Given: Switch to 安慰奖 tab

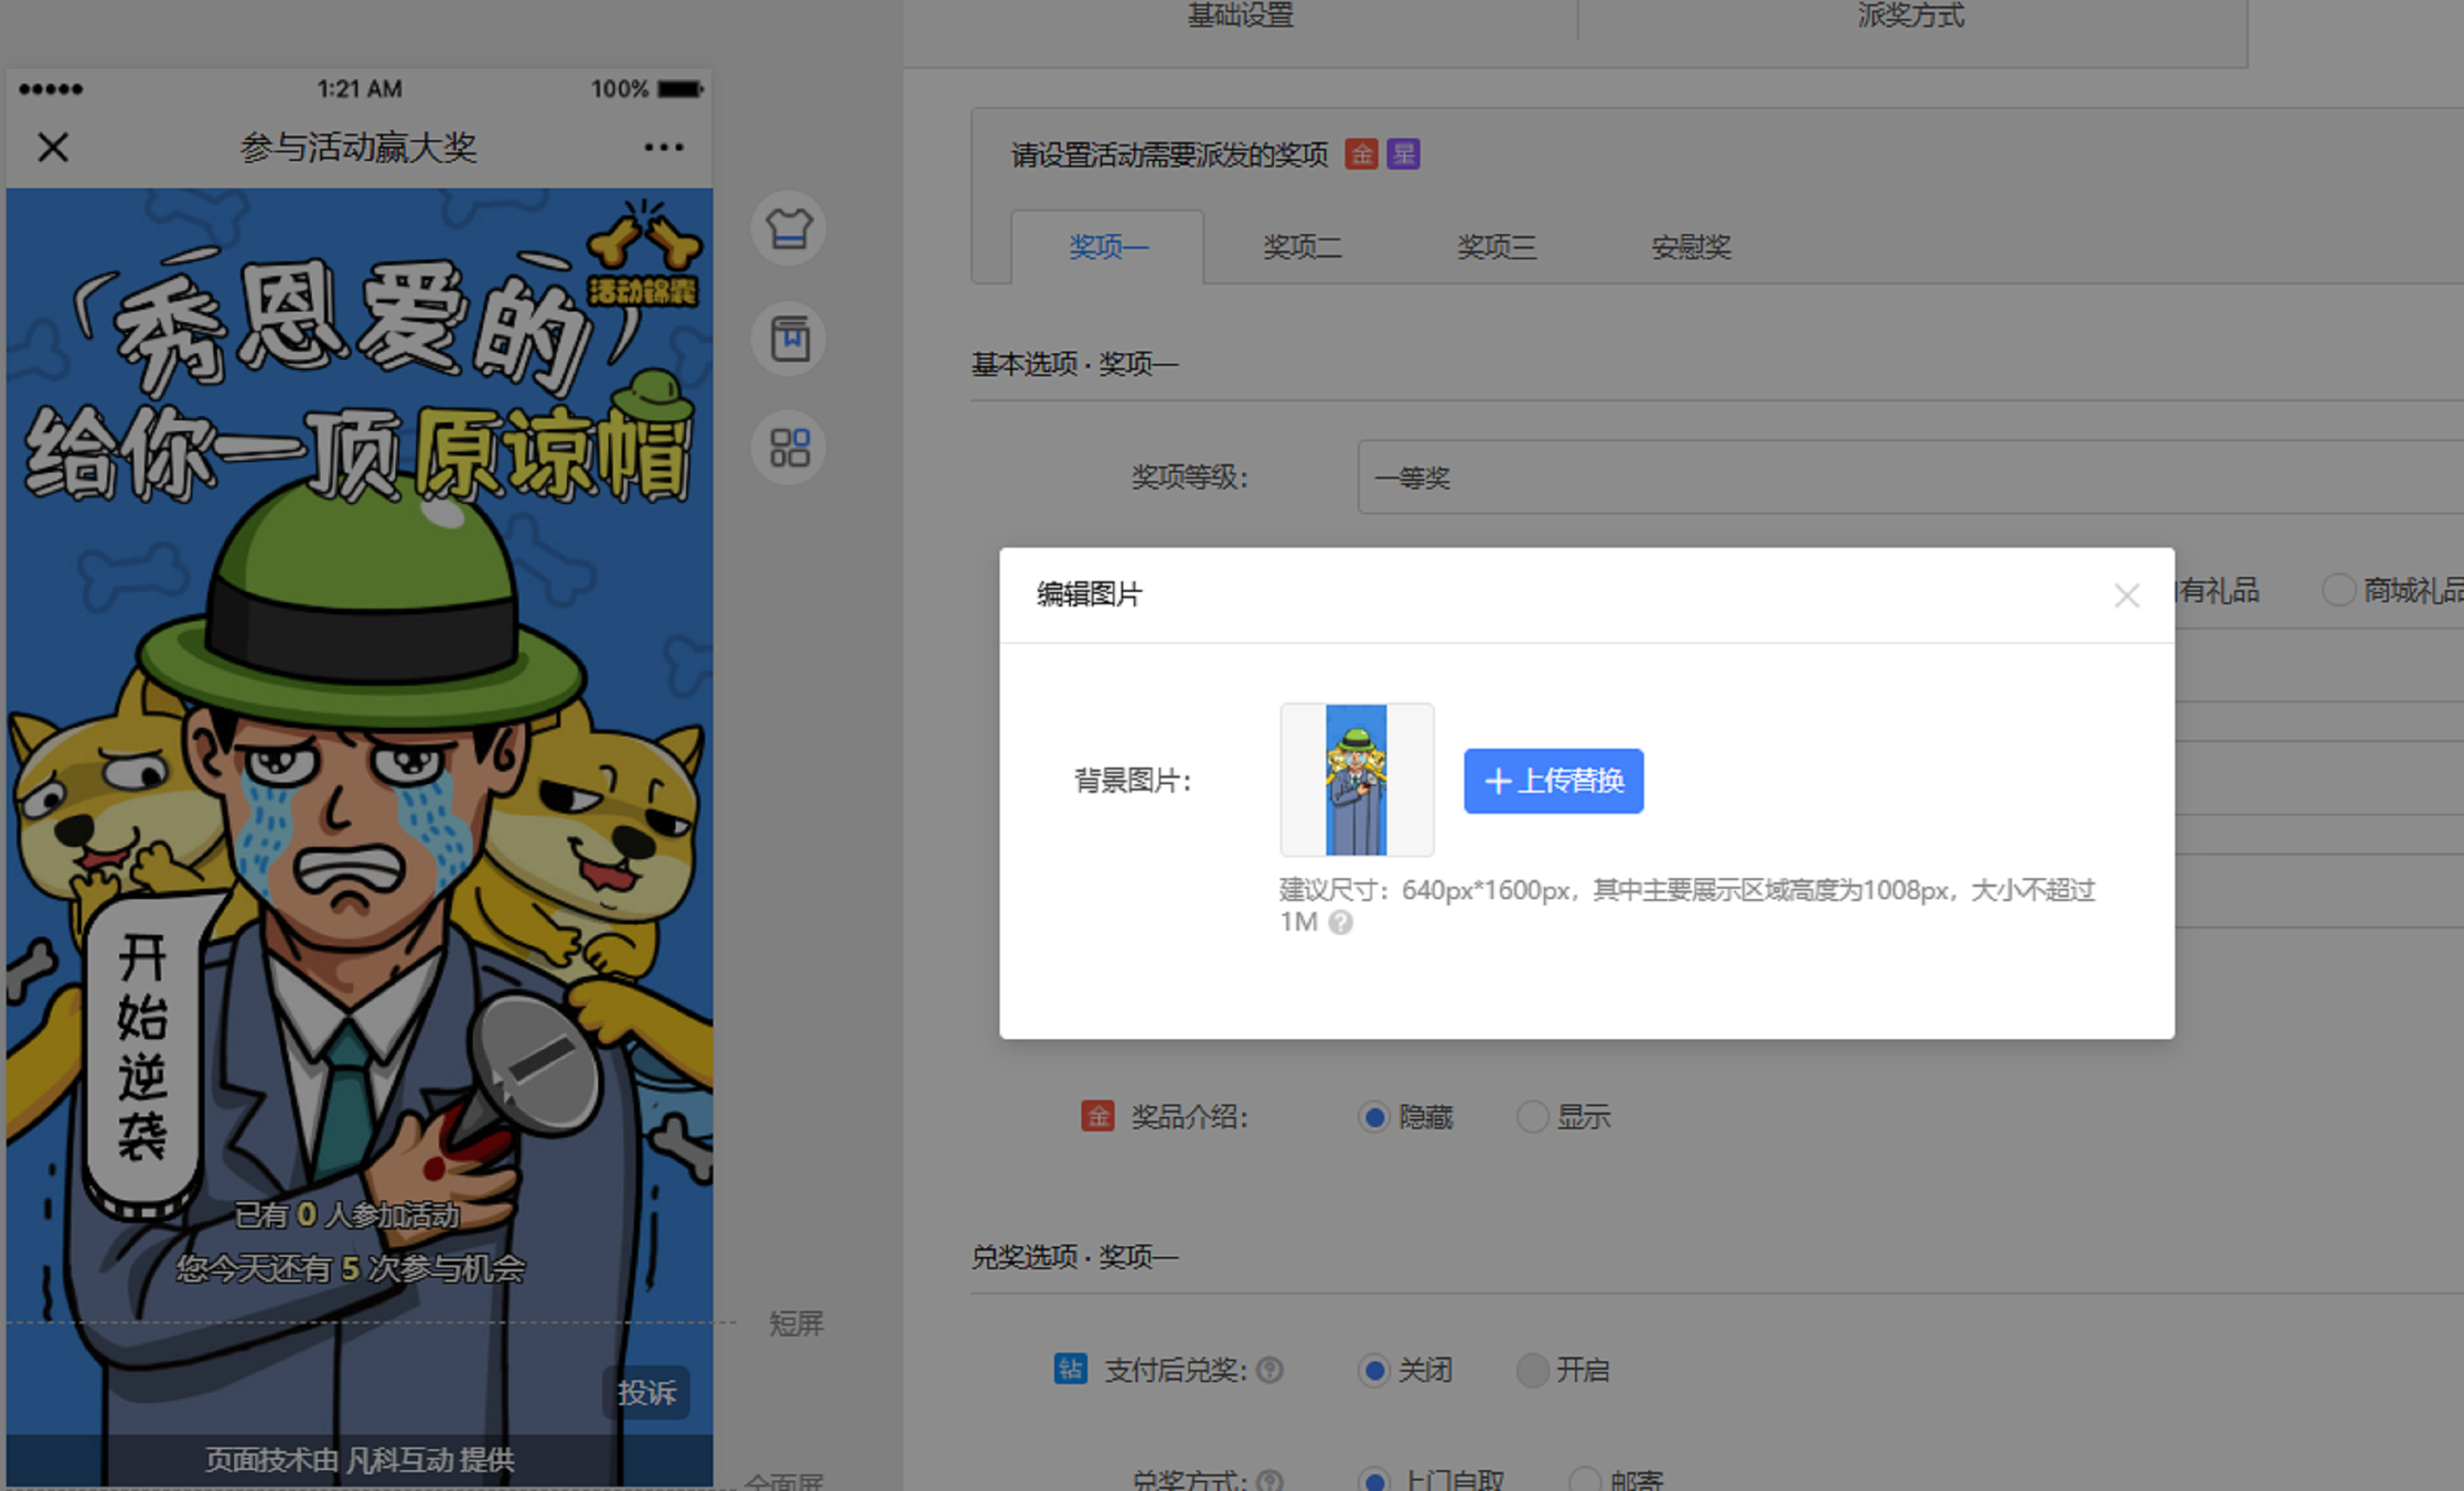Looking at the screenshot, I should click(x=1690, y=247).
